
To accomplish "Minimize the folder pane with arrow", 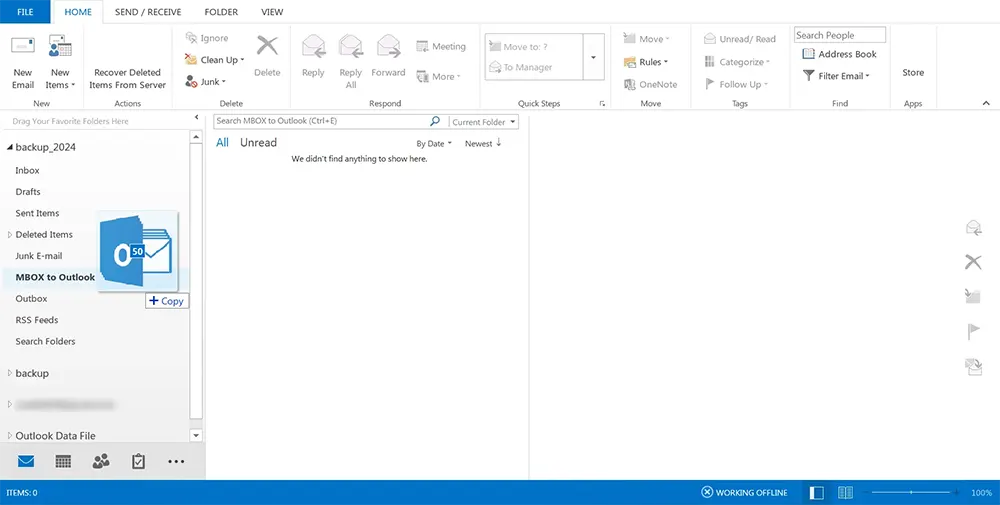I will (196, 117).
